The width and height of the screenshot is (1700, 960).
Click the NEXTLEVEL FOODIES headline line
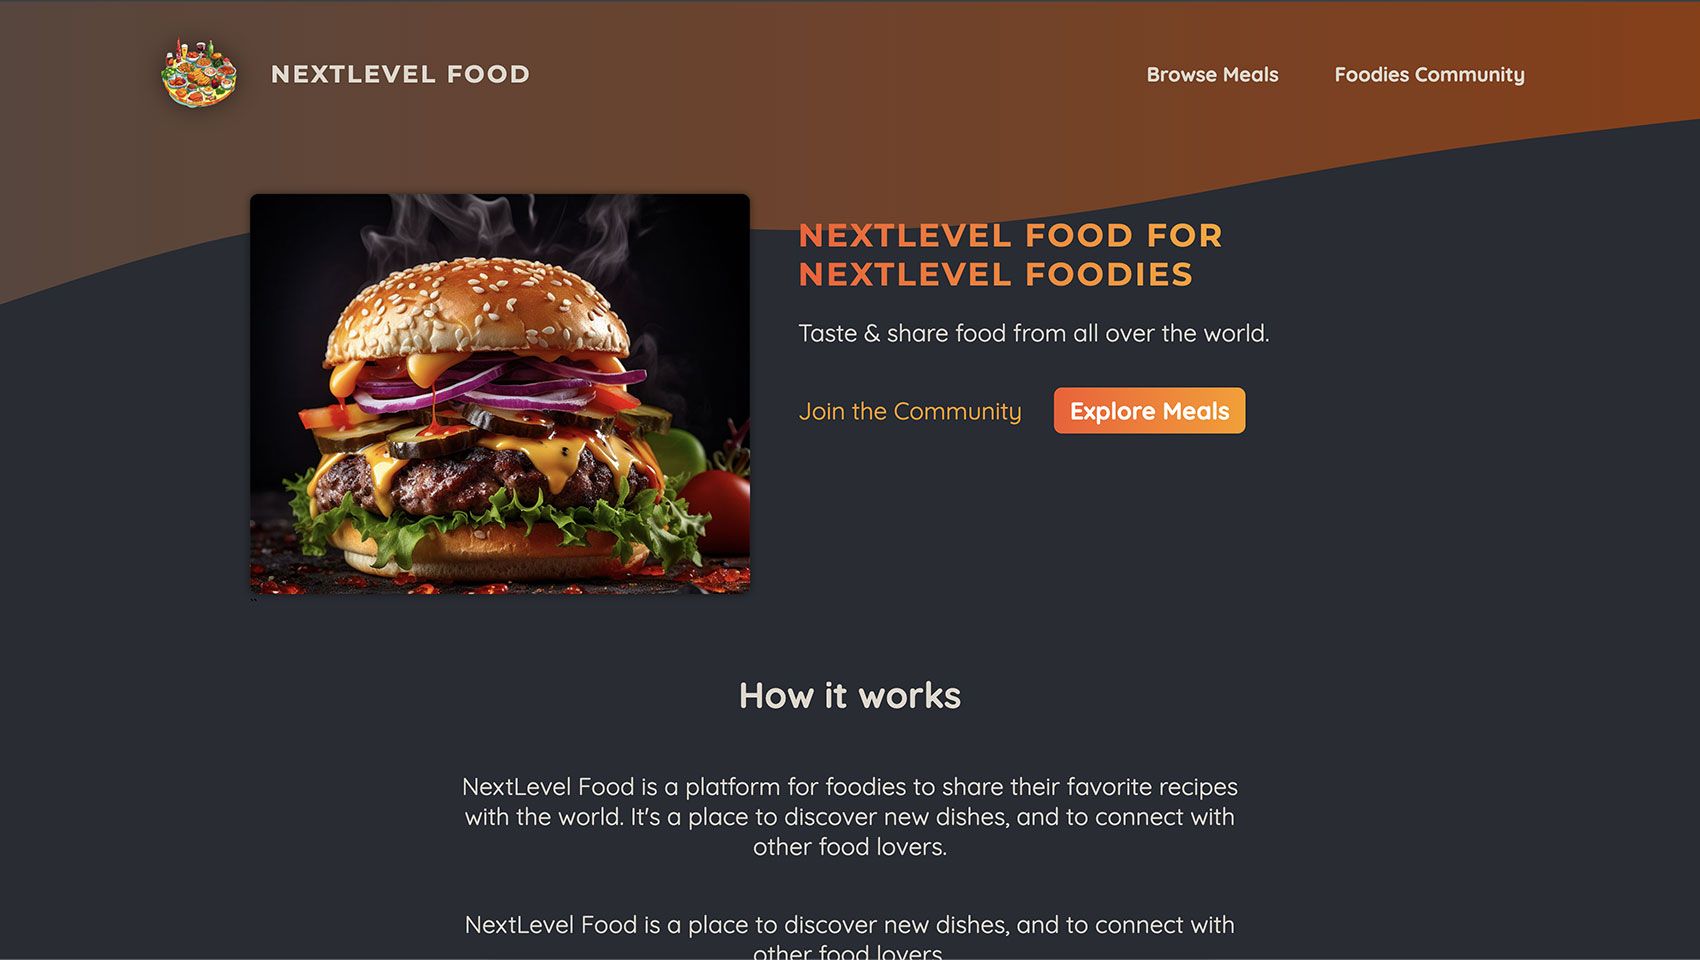(x=996, y=274)
